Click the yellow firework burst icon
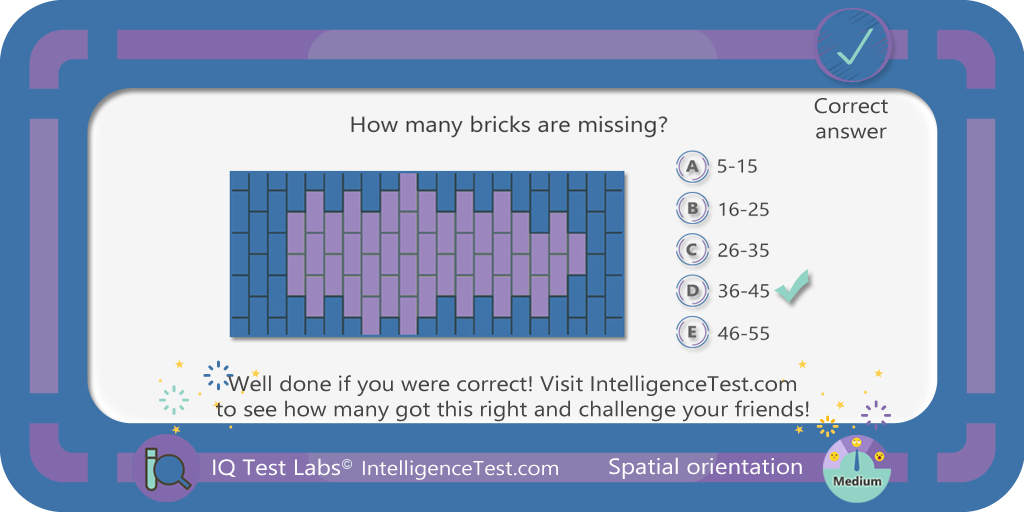The image size is (1024, 512). point(827,426)
